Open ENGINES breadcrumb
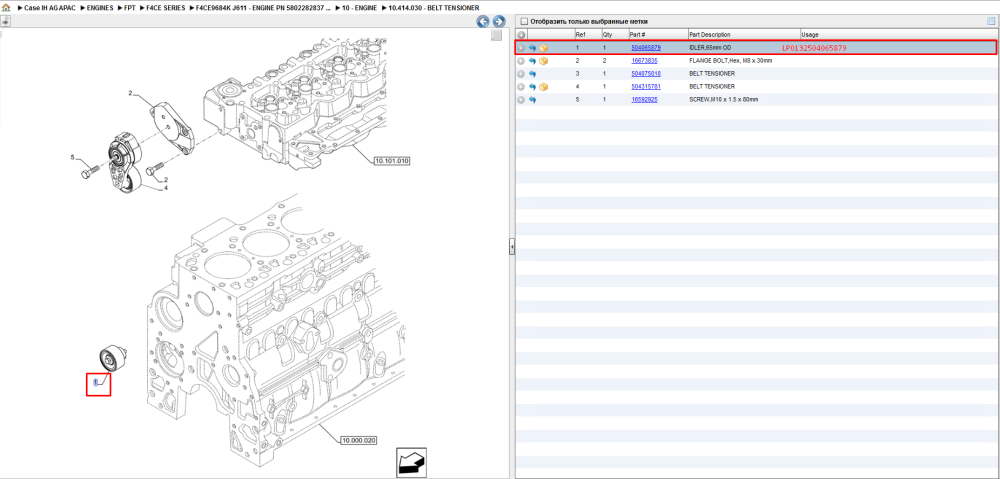1000x479 pixels. pos(100,8)
